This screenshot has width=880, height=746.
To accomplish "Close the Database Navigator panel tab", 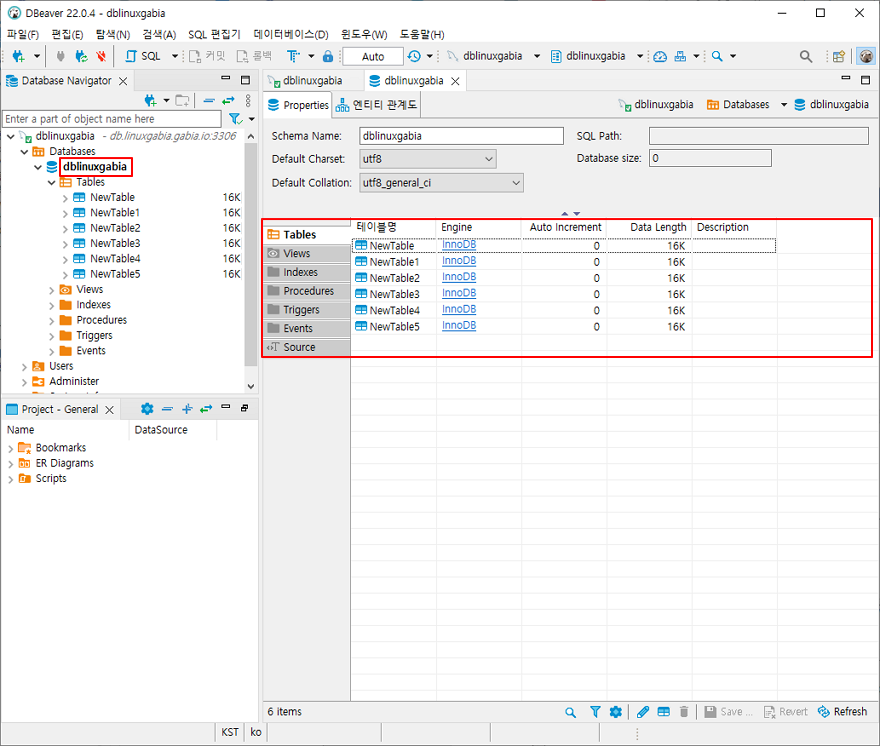I will click(123, 81).
